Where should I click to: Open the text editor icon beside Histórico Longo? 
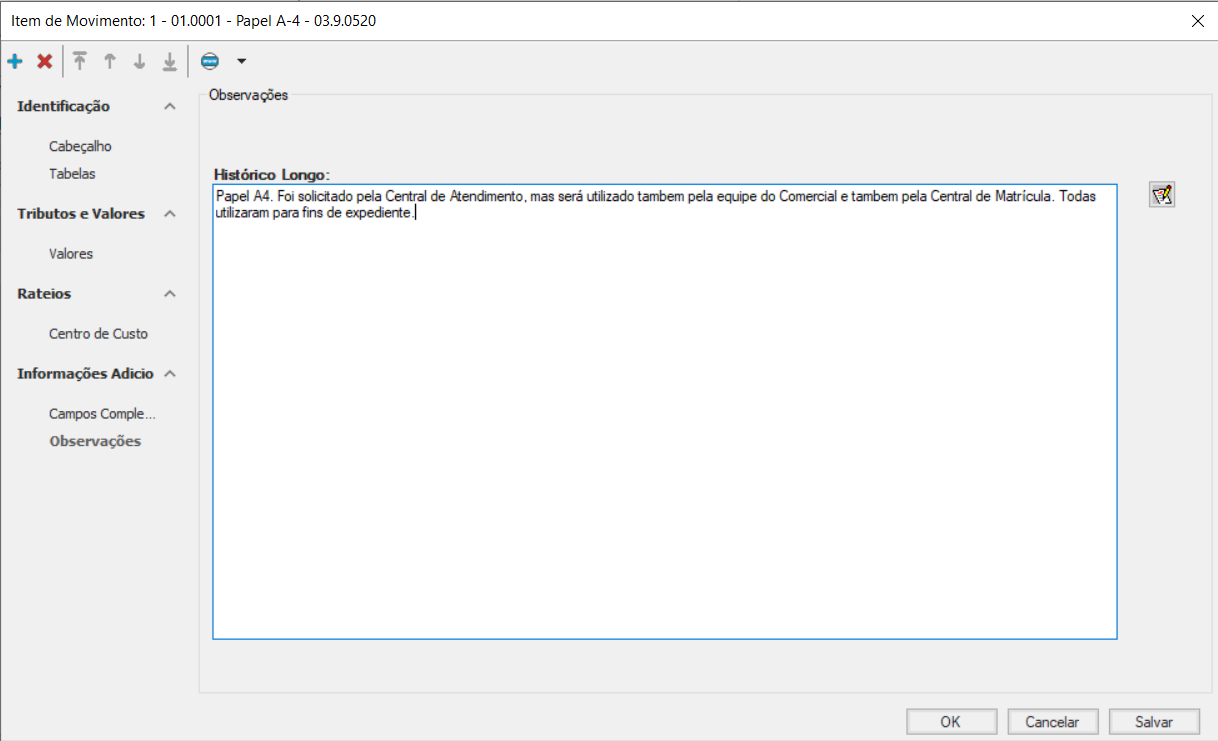[x=1162, y=195]
